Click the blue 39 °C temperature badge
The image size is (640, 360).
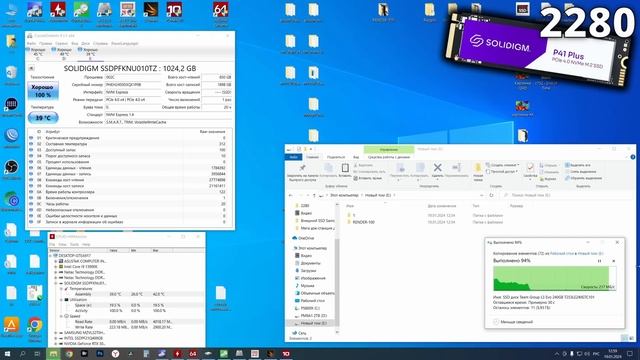coord(43,118)
